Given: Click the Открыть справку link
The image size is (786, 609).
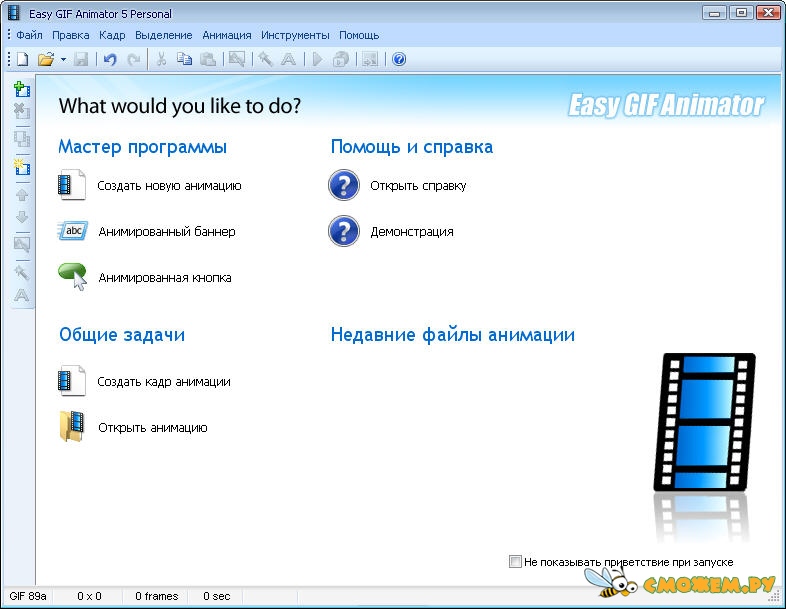Looking at the screenshot, I should coord(418,186).
